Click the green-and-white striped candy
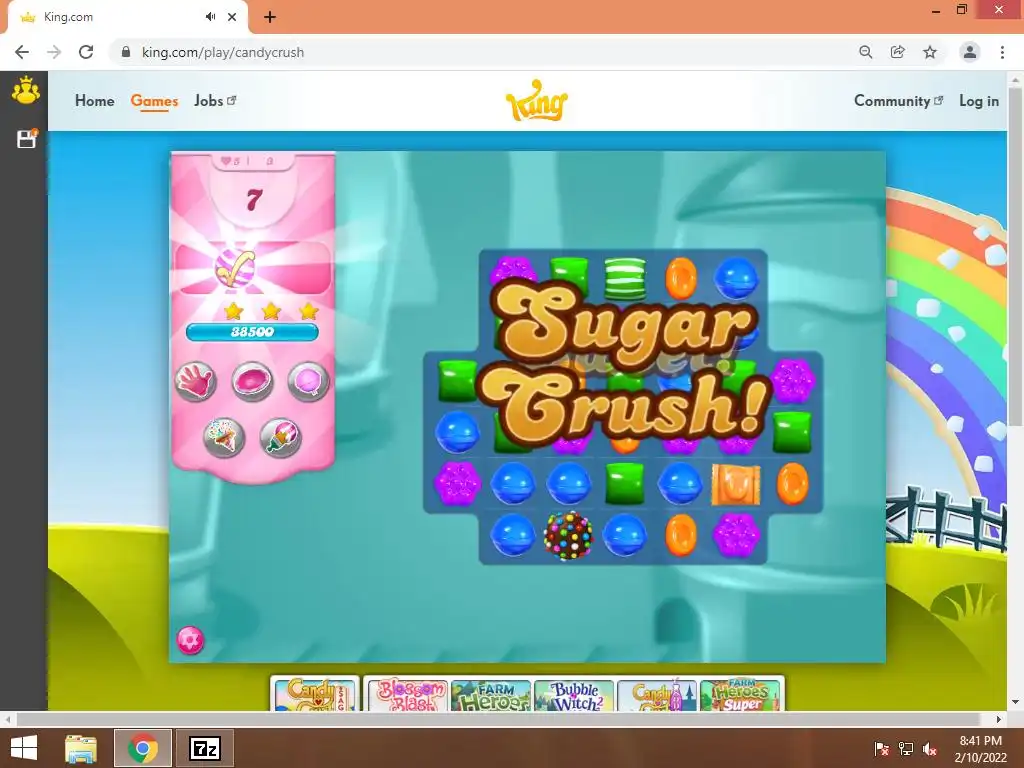Screen dimensions: 1024x768 (x=625, y=279)
